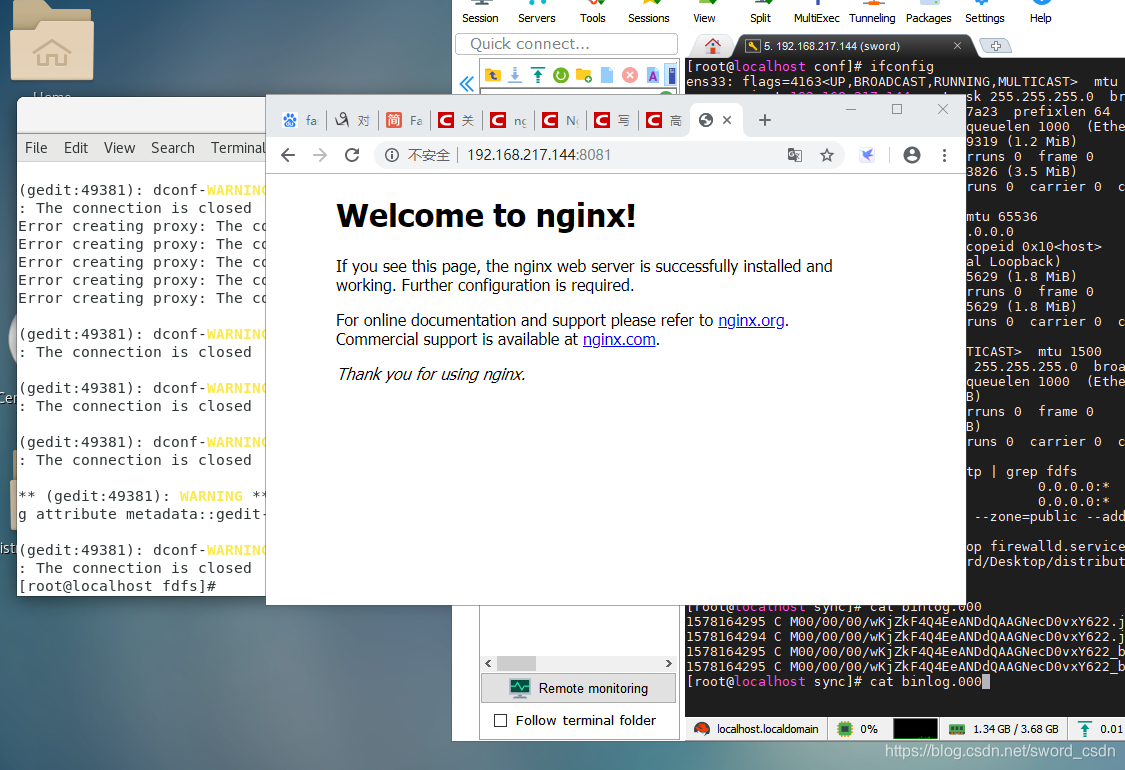This screenshot has height=770, width=1125.
Task: Click the SFTP new file icon
Action: pos(607,75)
